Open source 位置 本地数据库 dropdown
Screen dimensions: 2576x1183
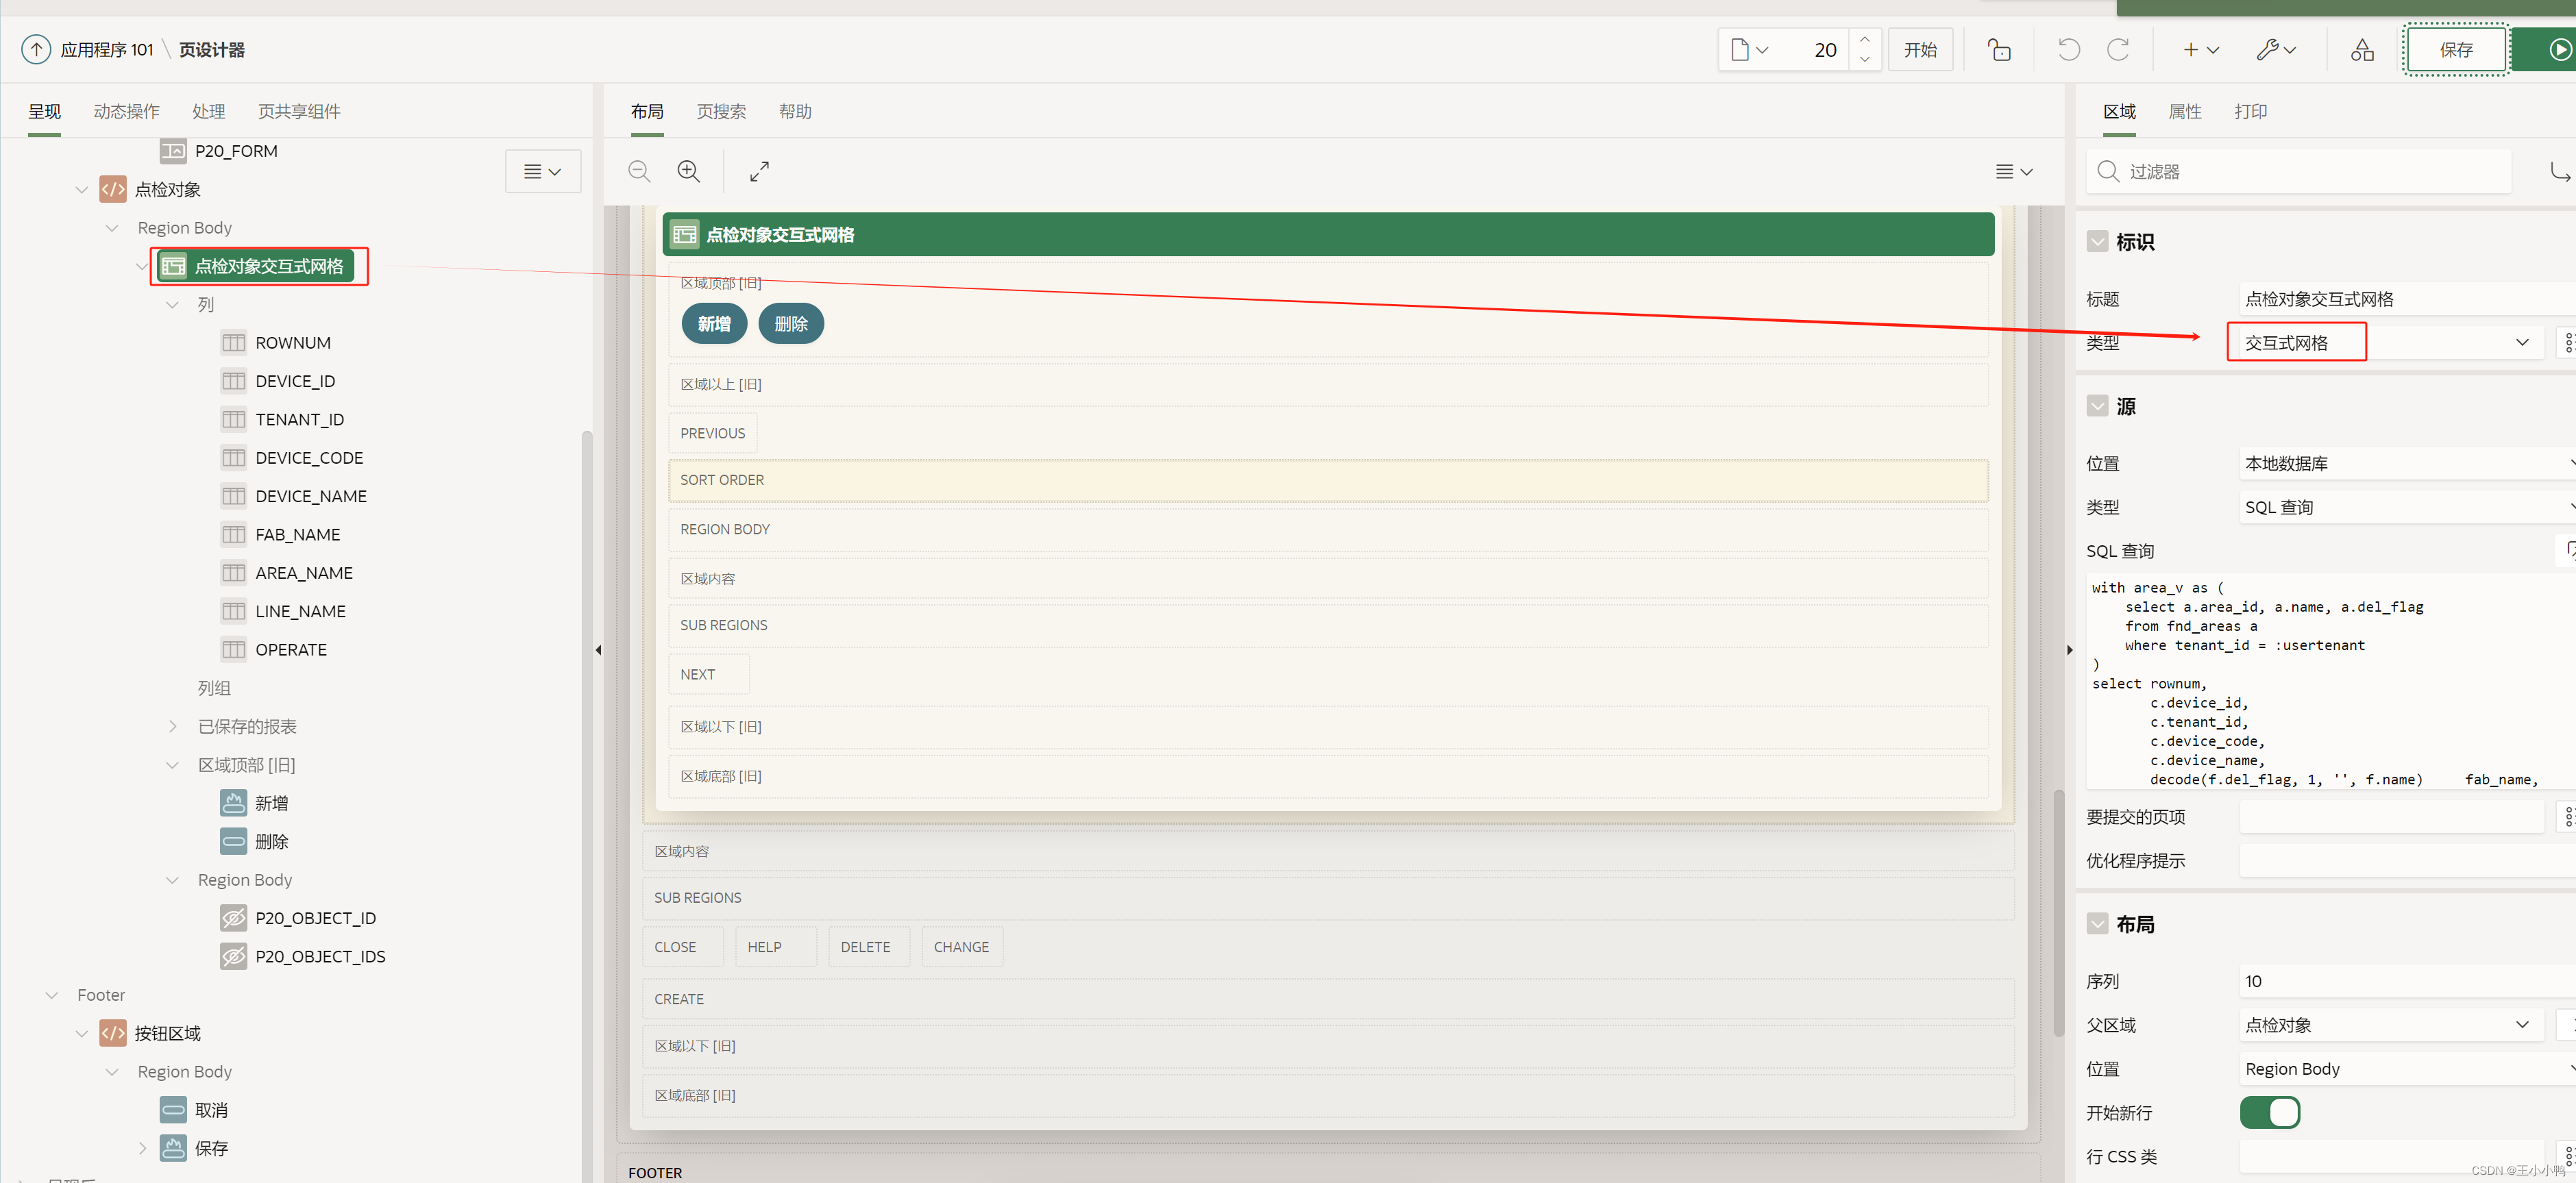2408,464
